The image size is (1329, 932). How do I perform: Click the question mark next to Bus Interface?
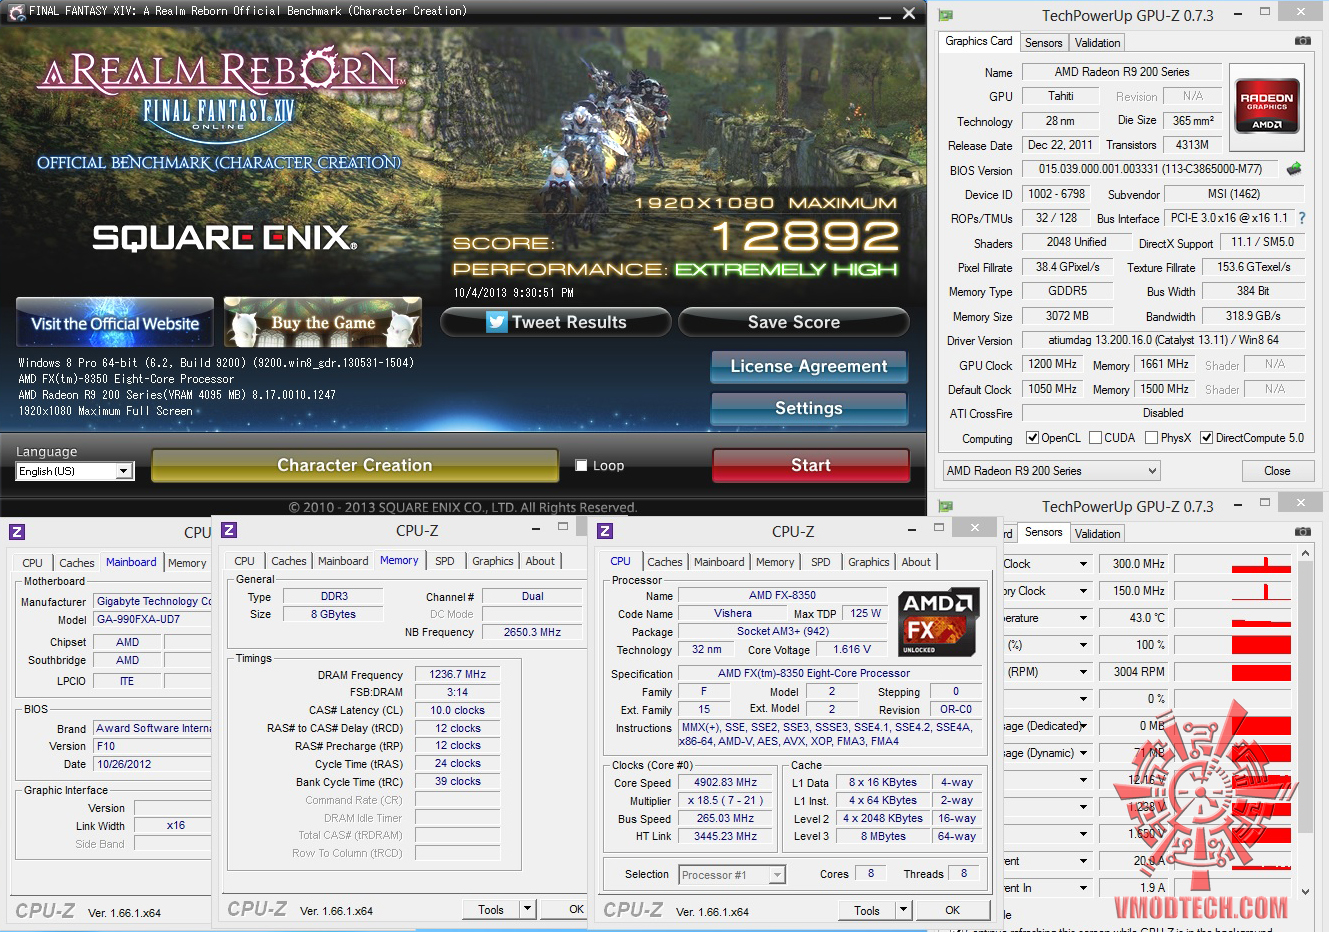point(1302,218)
